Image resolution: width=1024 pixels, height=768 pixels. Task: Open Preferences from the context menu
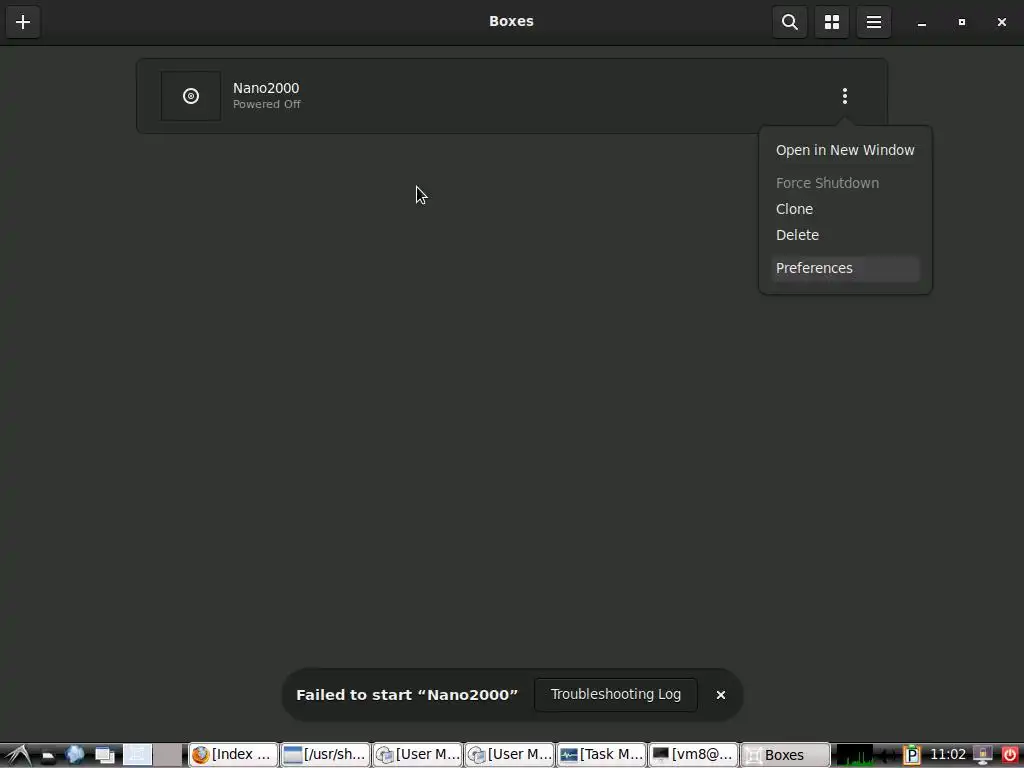click(845, 268)
